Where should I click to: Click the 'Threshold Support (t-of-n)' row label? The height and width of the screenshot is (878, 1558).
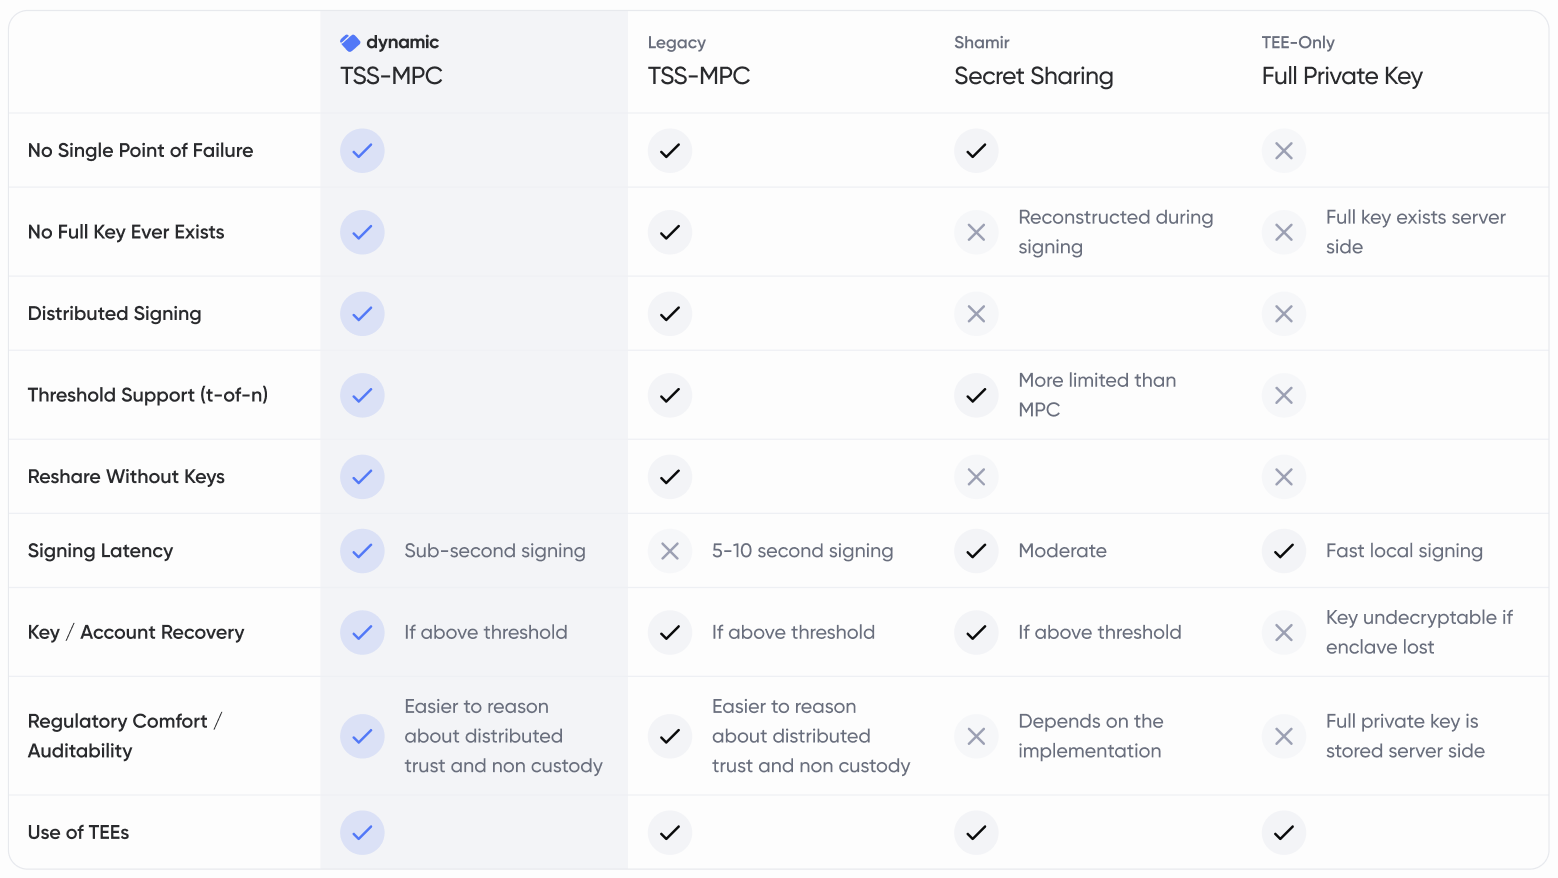pyautogui.click(x=148, y=395)
